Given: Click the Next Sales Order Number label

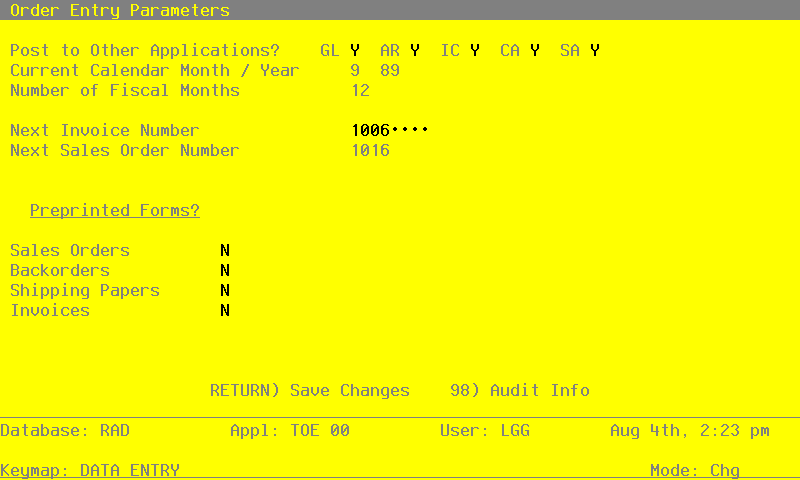Looking at the screenshot, I should click(124, 150).
